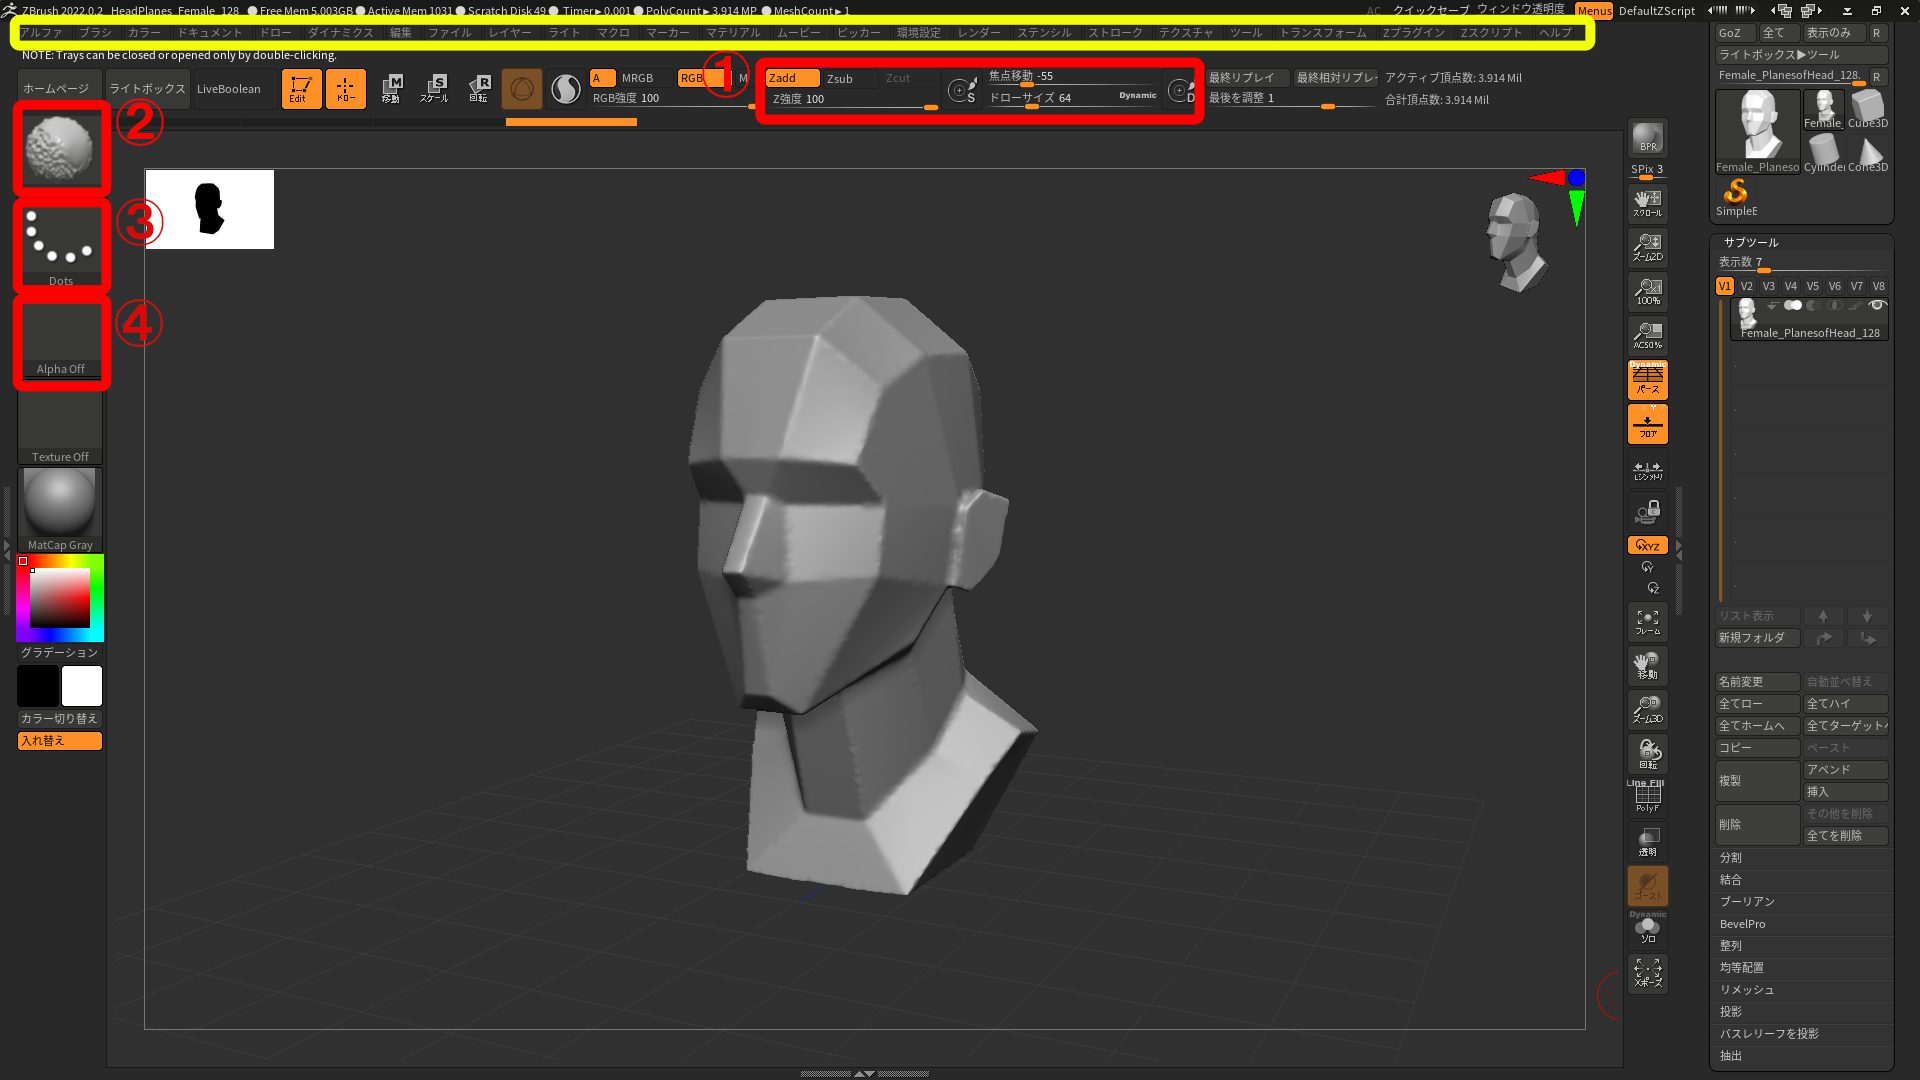Select the black secondary color swatch
The image size is (1920, 1080).
pos(38,686)
